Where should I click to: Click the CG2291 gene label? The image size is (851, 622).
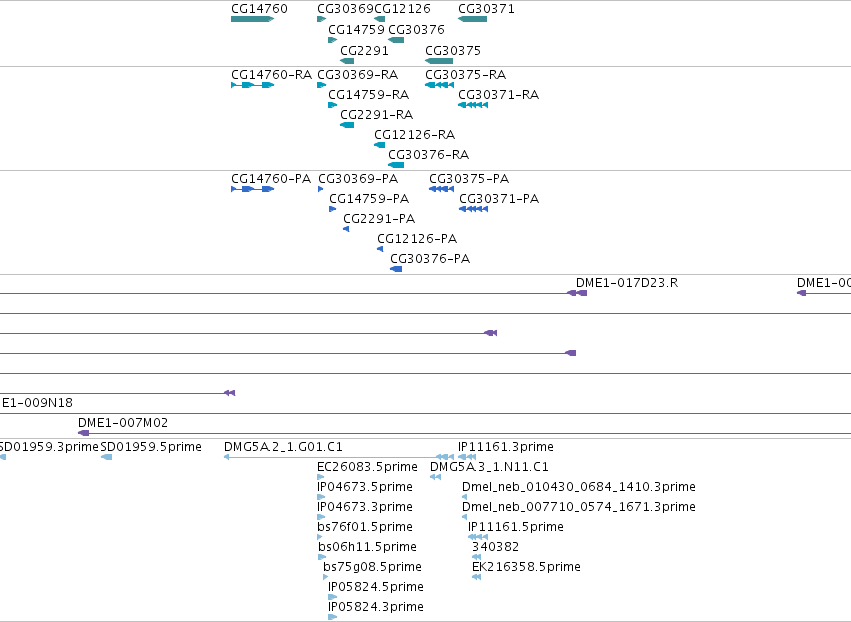tap(364, 50)
